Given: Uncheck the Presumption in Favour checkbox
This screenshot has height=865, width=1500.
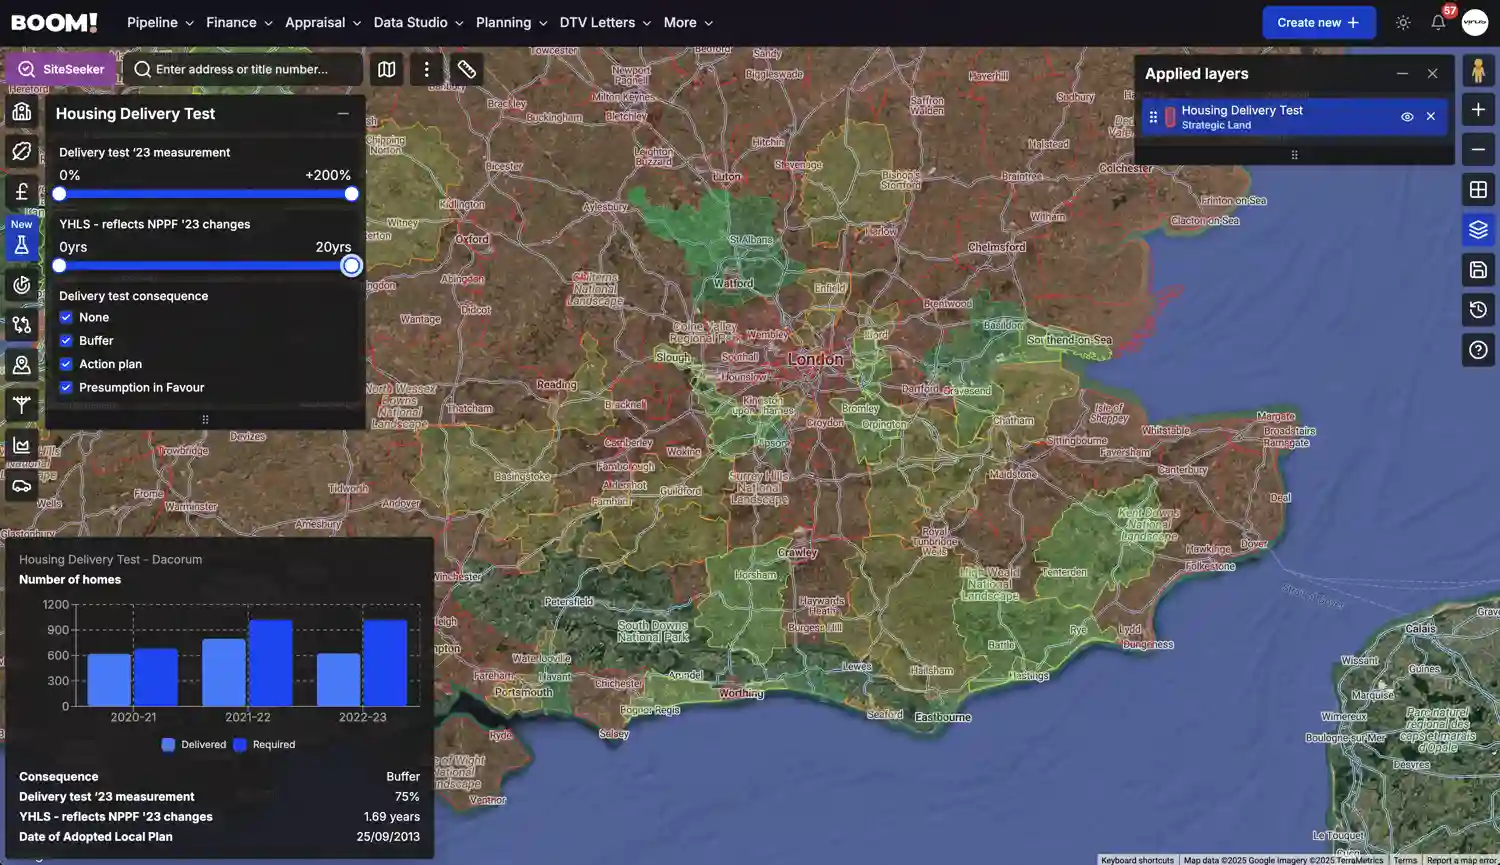Looking at the screenshot, I should click(x=66, y=388).
